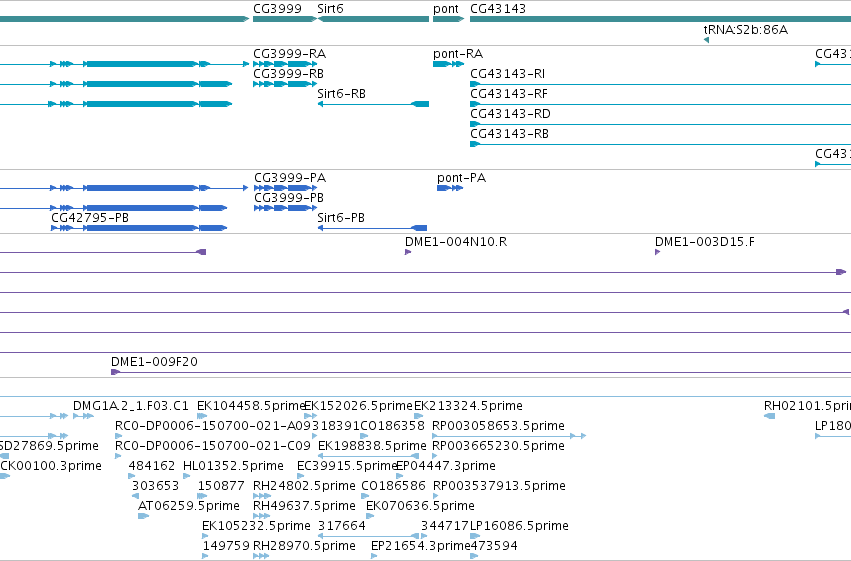Open the pont-RA transcript label
Image resolution: width=851 pixels, height=561 pixels.
pyautogui.click(x=458, y=54)
